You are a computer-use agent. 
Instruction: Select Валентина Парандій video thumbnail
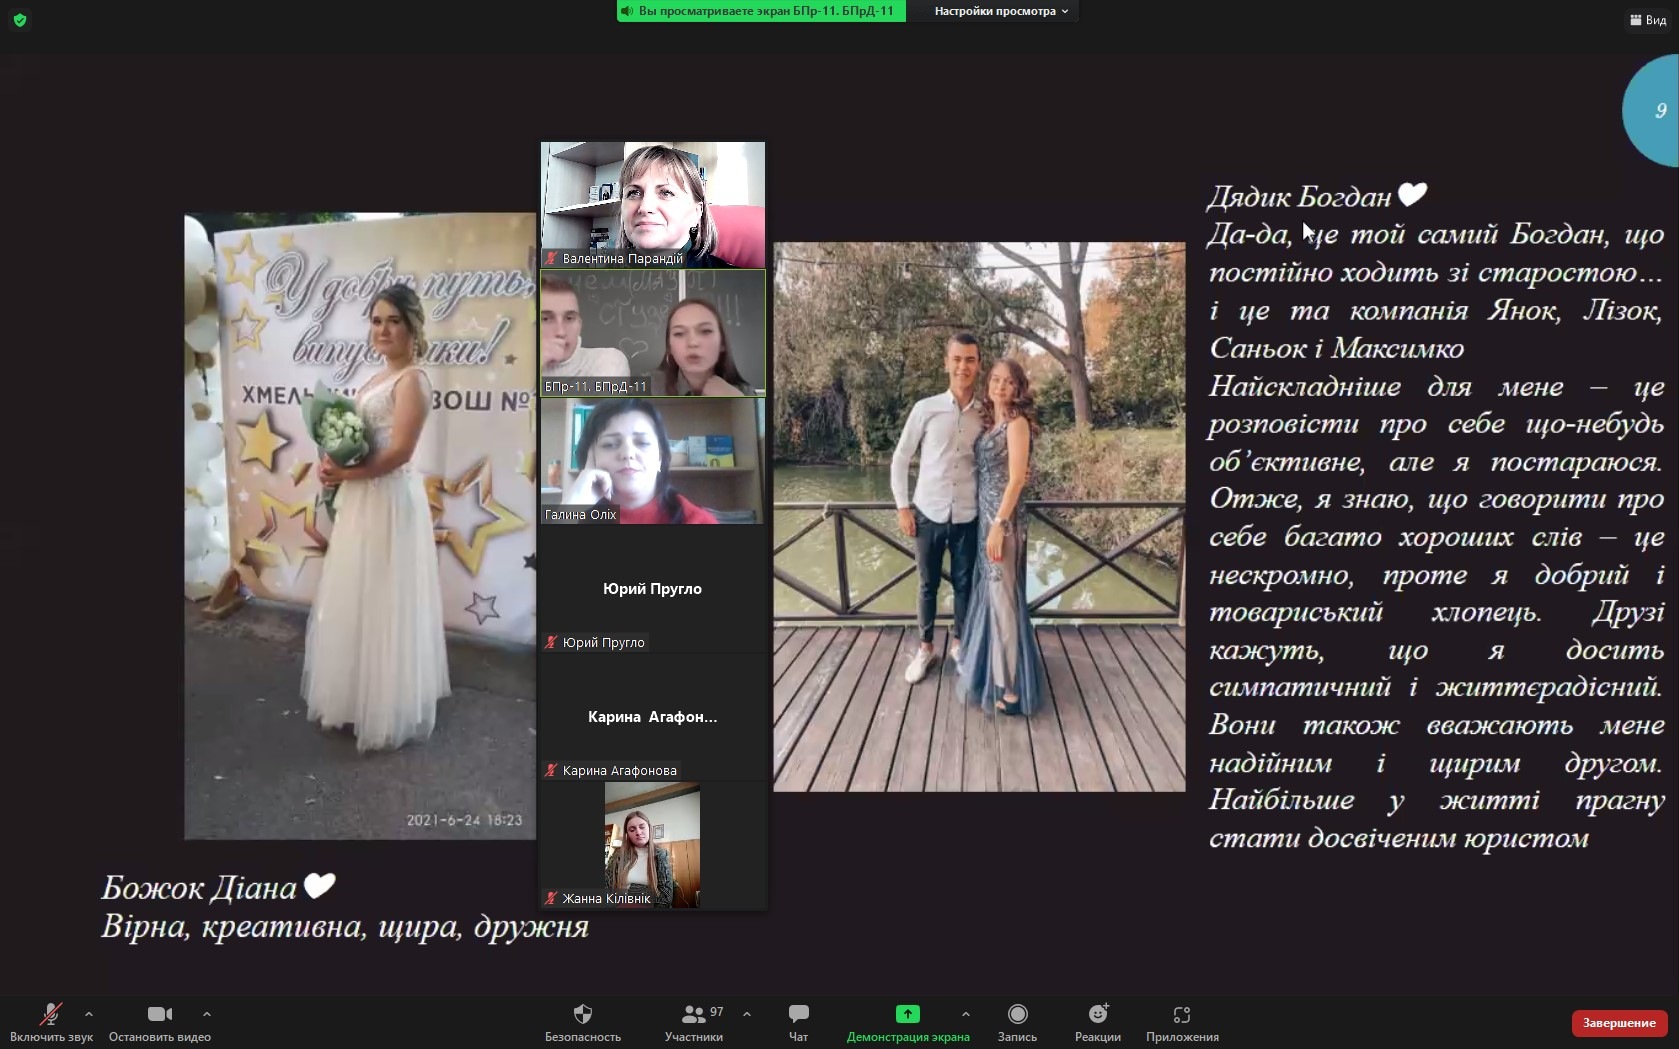pos(652,204)
